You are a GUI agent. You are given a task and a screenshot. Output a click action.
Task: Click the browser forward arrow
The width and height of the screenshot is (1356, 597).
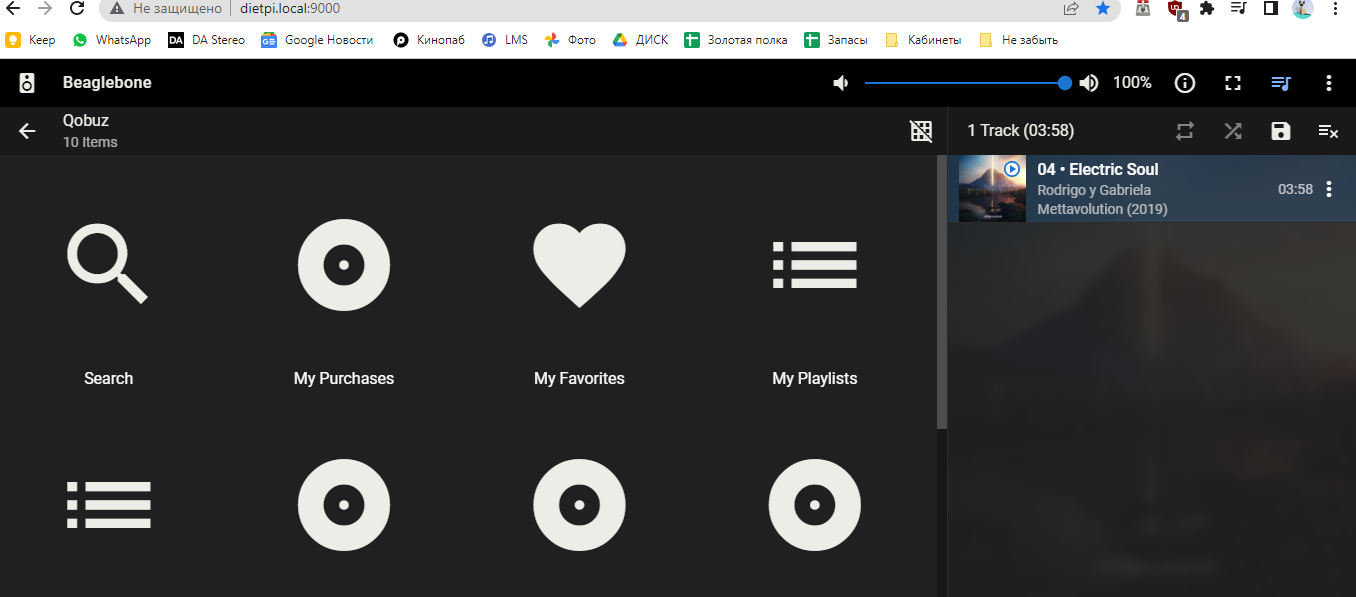(x=45, y=8)
